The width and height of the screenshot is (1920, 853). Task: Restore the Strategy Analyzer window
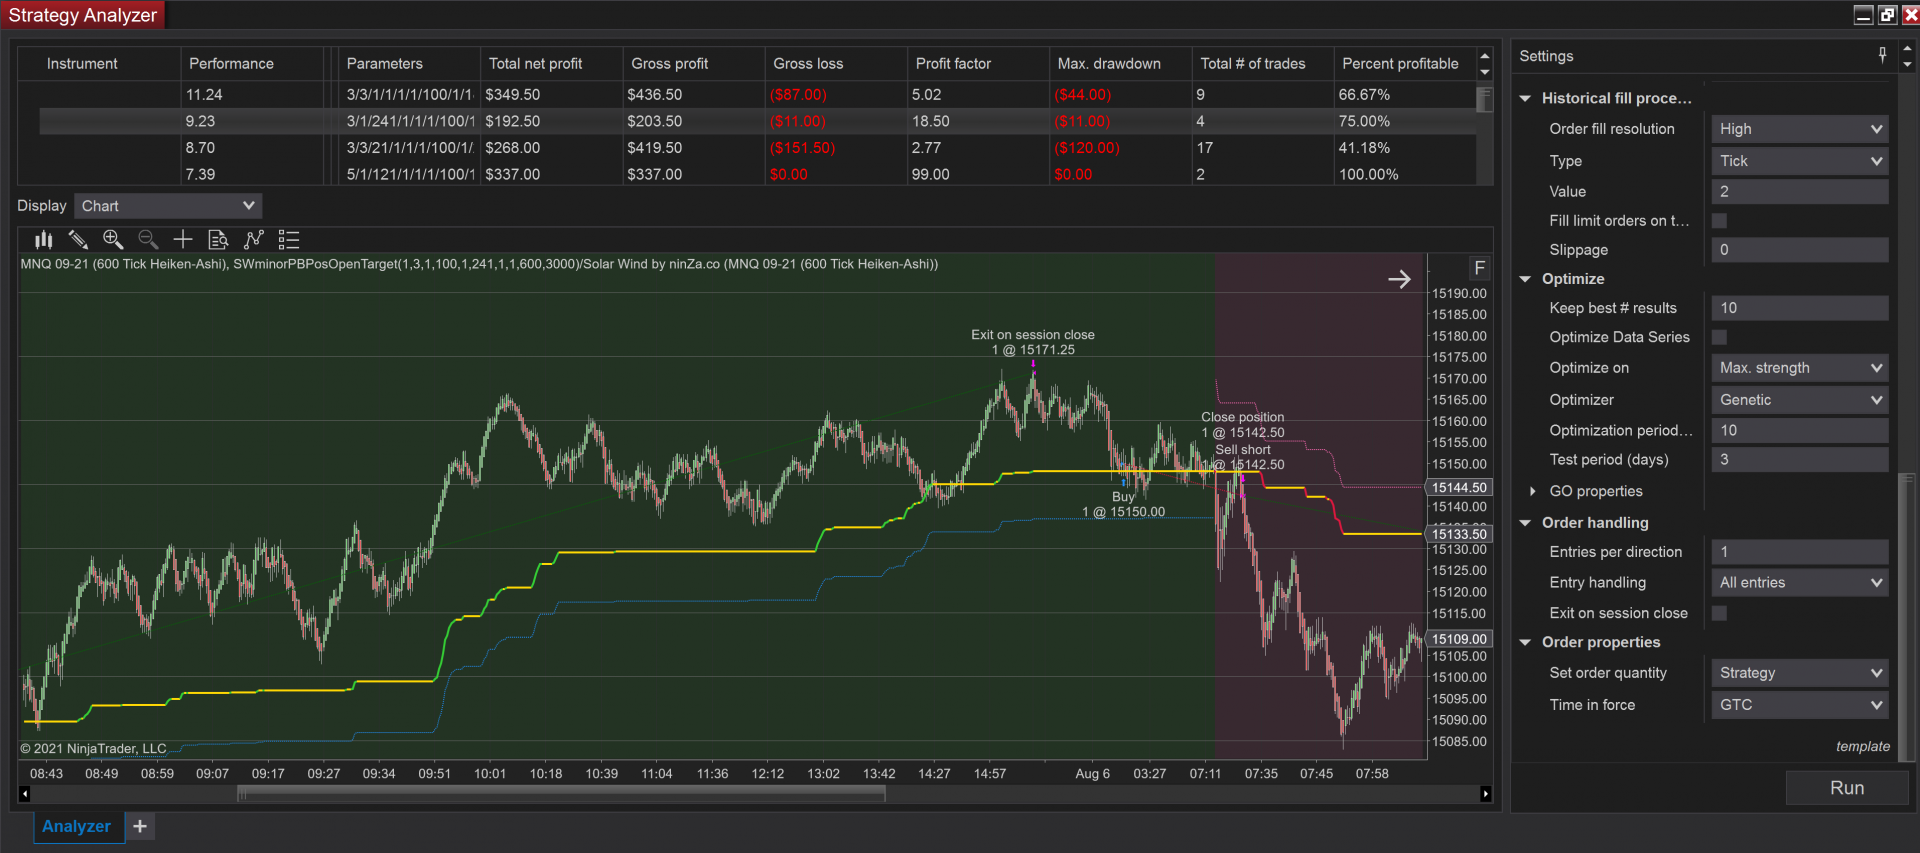(x=1887, y=15)
